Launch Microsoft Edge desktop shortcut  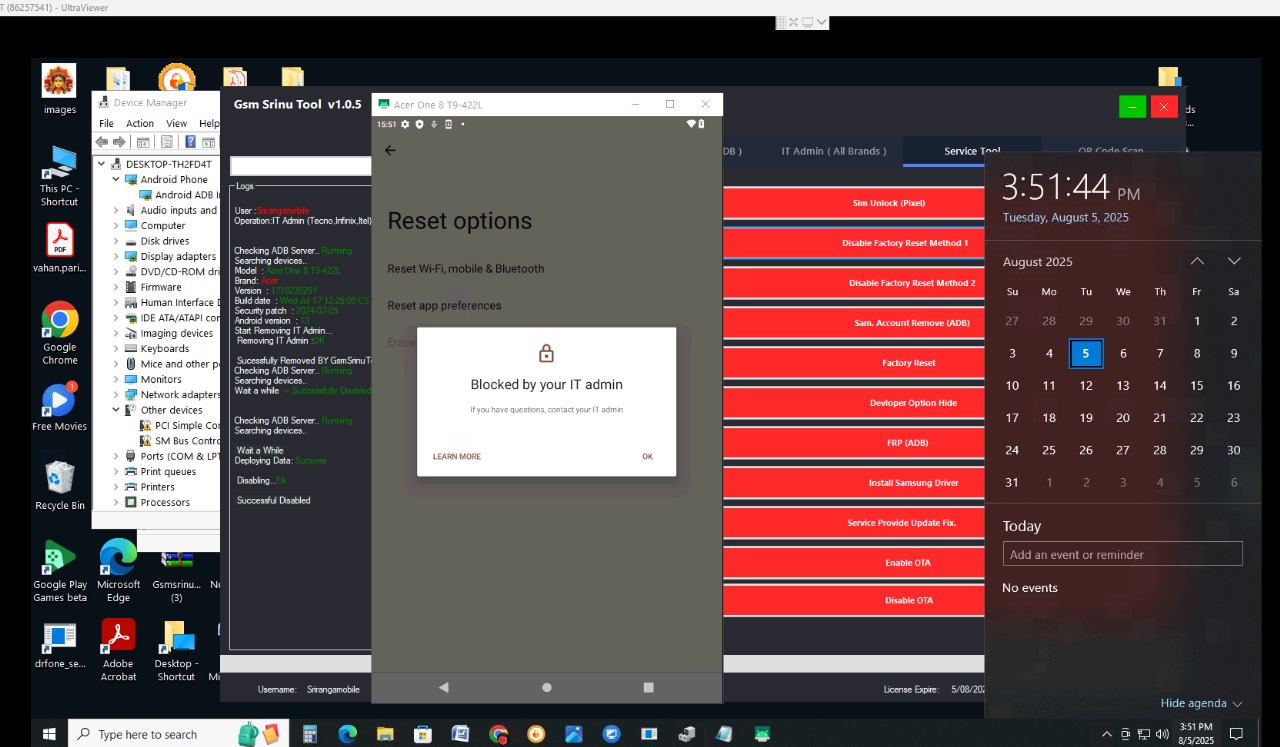[x=118, y=559]
